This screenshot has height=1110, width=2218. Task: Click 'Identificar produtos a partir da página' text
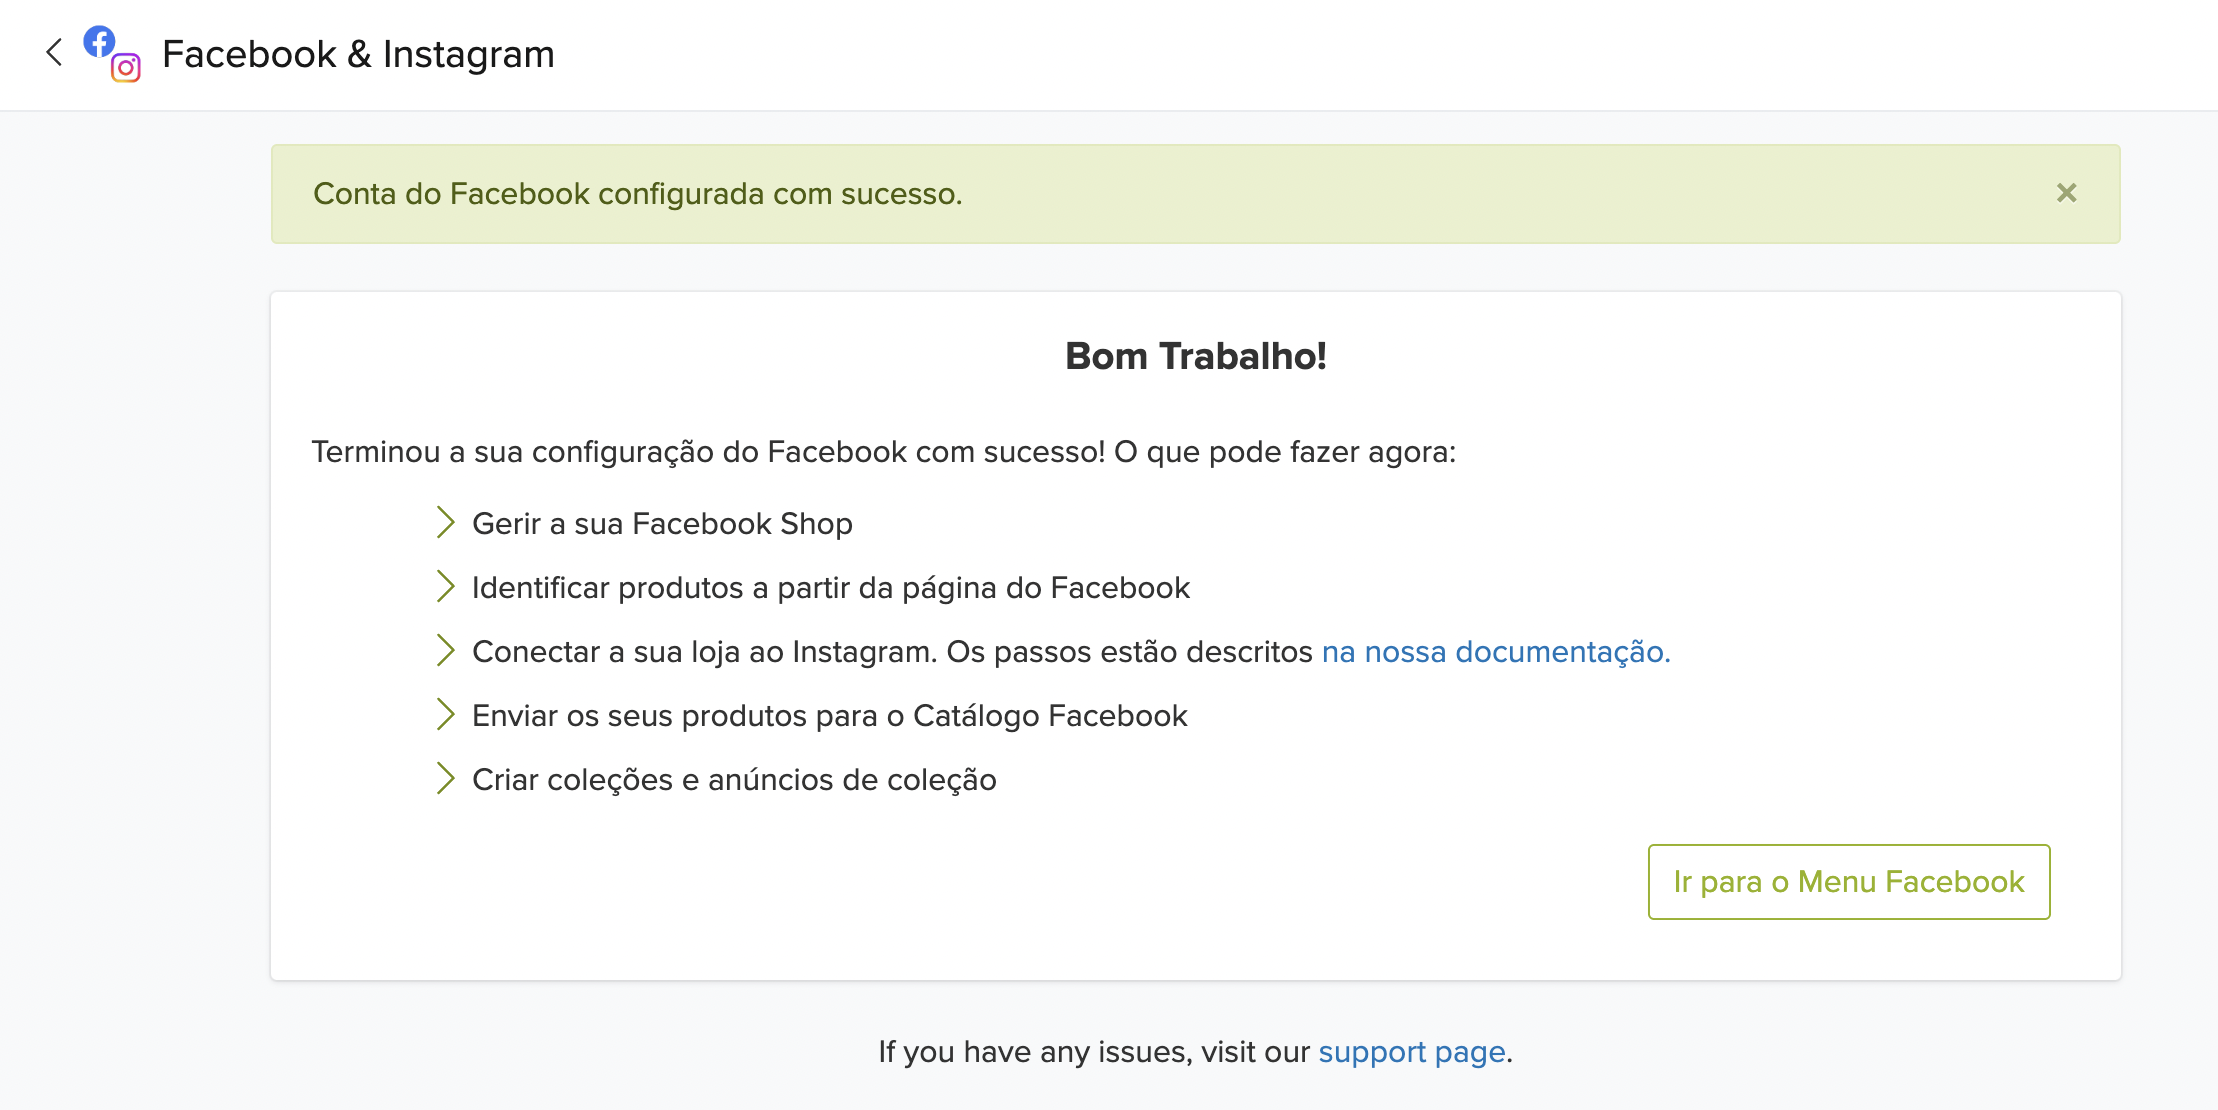point(830,588)
